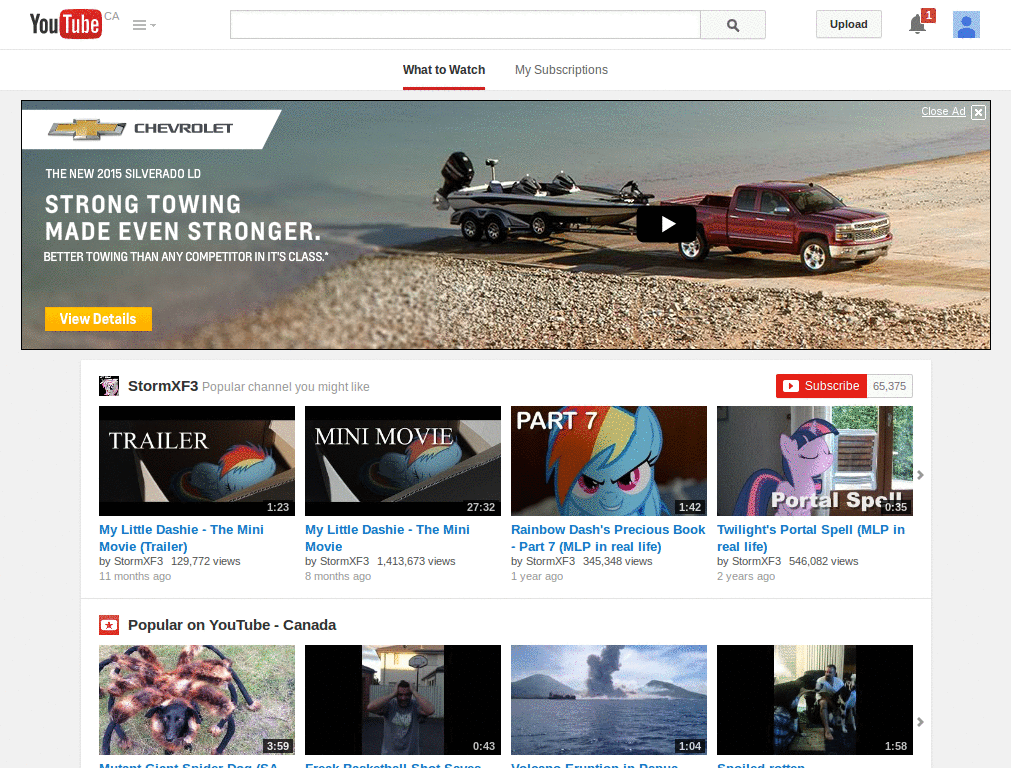Click the Close Ad text link
Image resolution: width=1024 pixels, height=768 pixels.
coord(943,111)
